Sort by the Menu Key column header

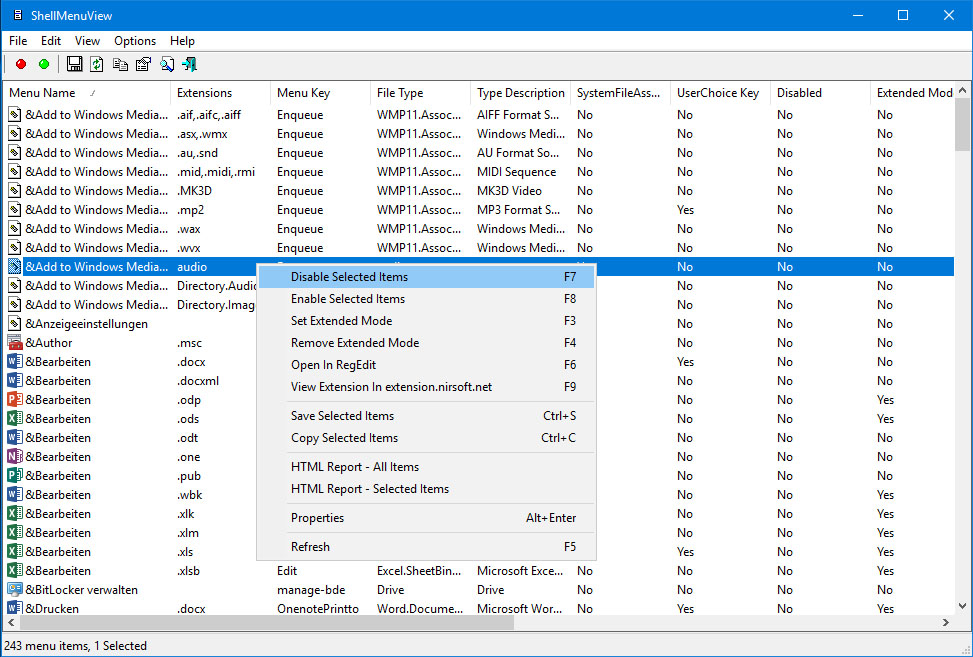[x=320, y=93]
